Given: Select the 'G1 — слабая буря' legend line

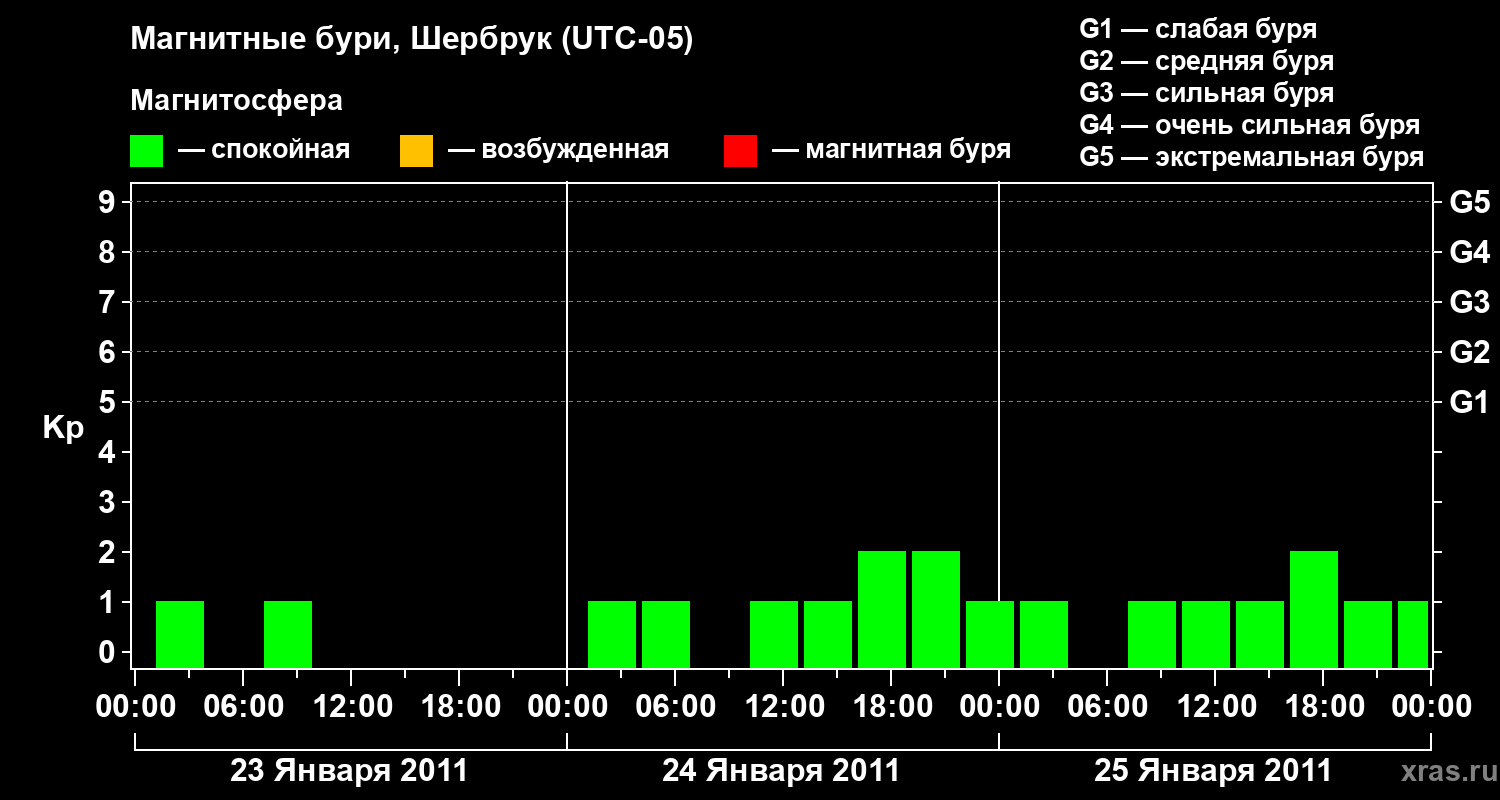Looking at the screenshot, I should (x=1198, y=28).
